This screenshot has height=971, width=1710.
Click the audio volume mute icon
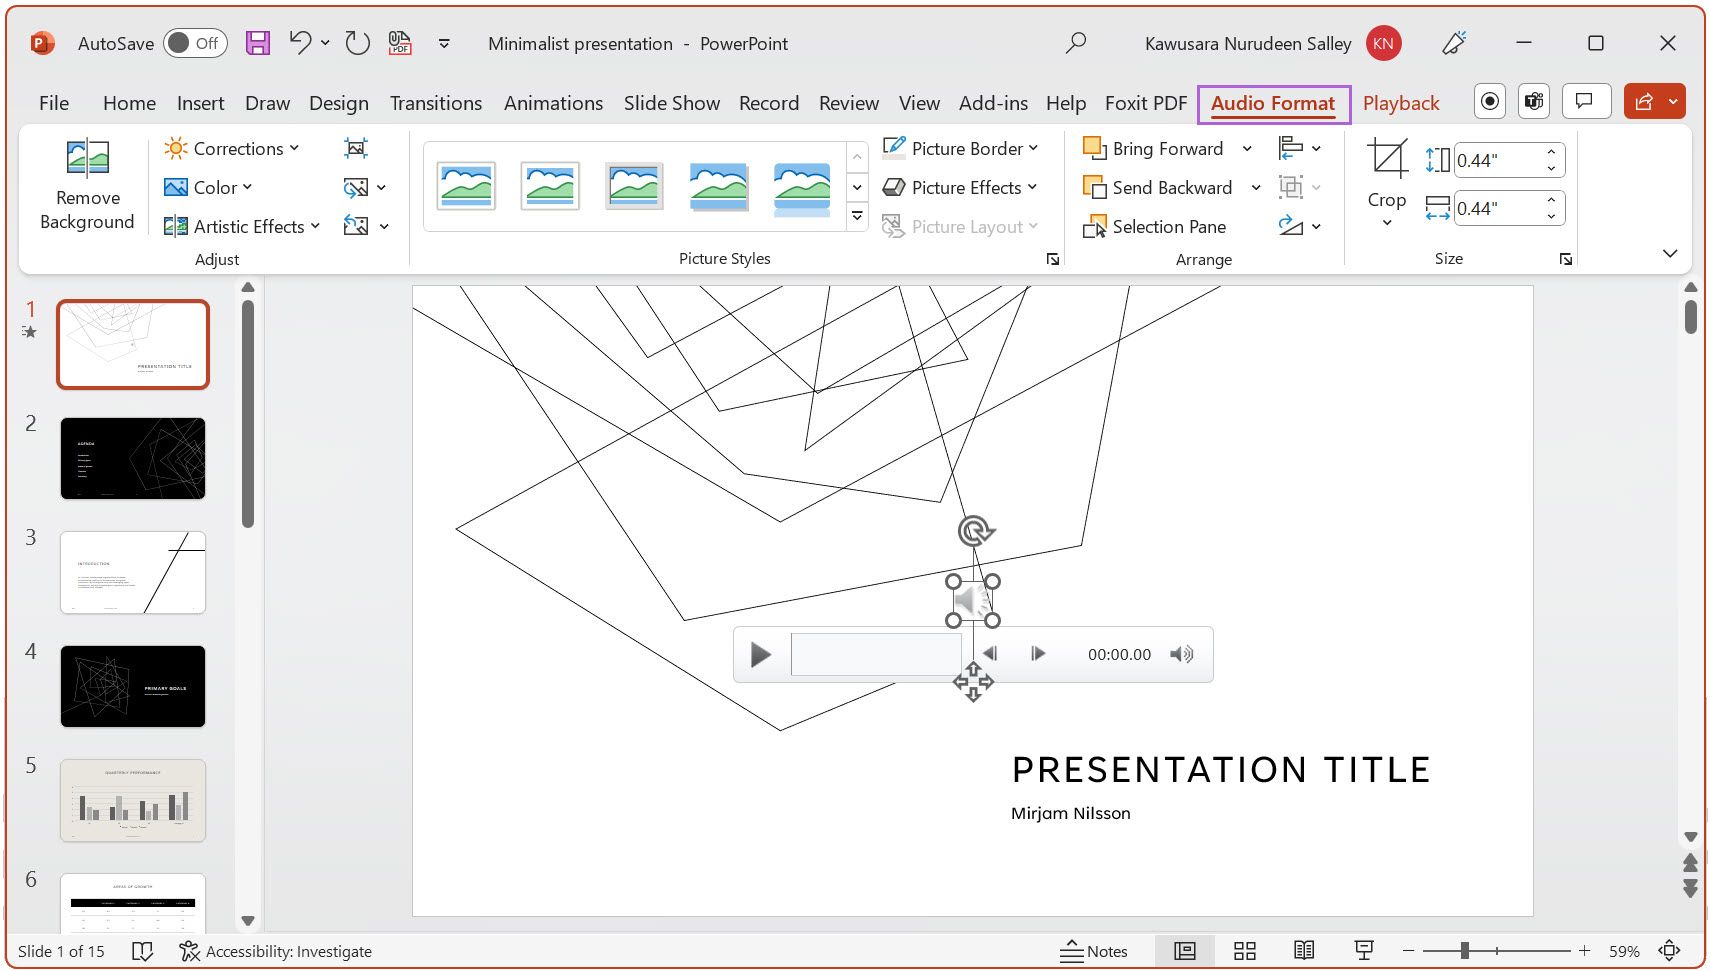coord(1182,654)
